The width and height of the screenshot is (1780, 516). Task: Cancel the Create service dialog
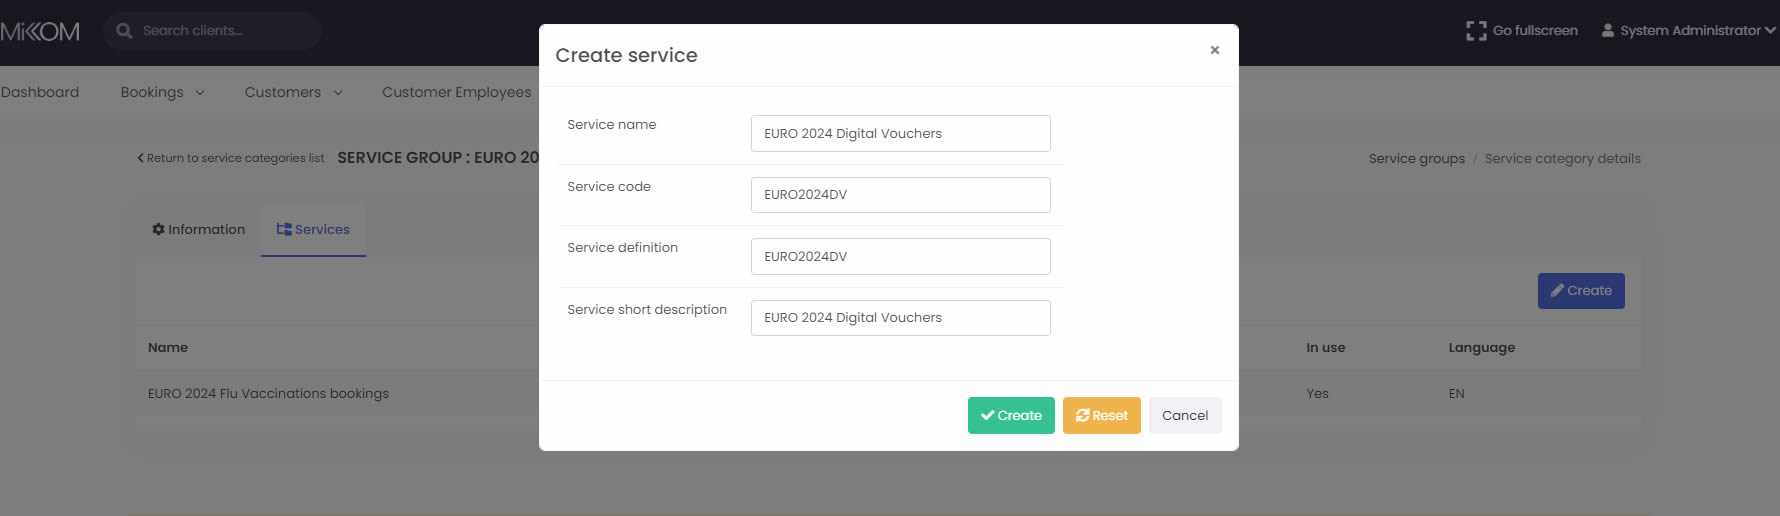1184,416
